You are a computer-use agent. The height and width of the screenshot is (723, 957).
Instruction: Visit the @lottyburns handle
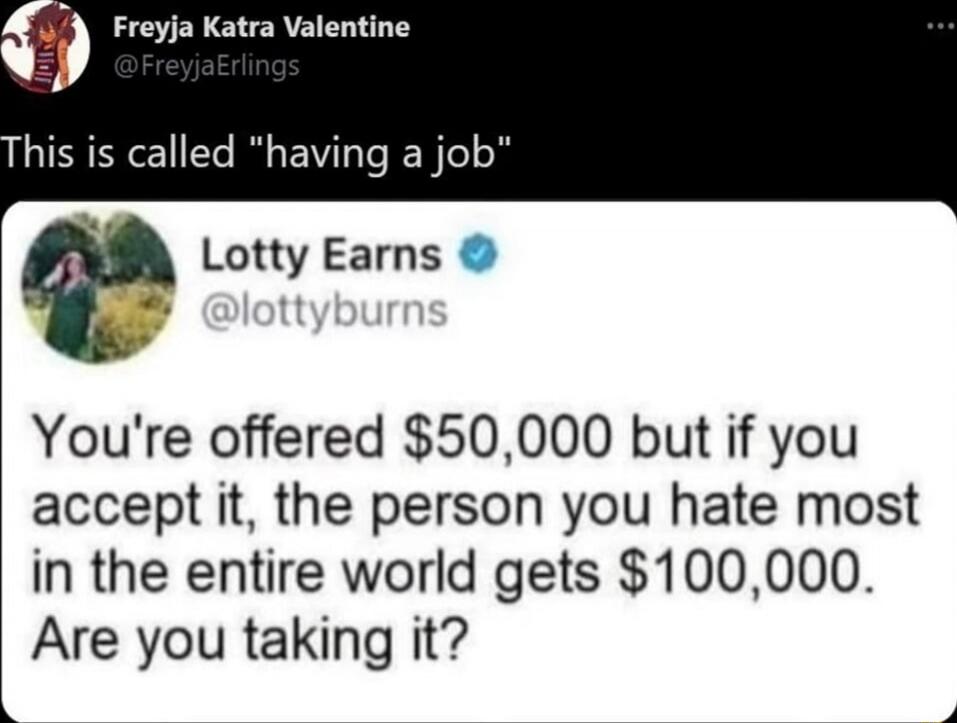pos(324,311)
